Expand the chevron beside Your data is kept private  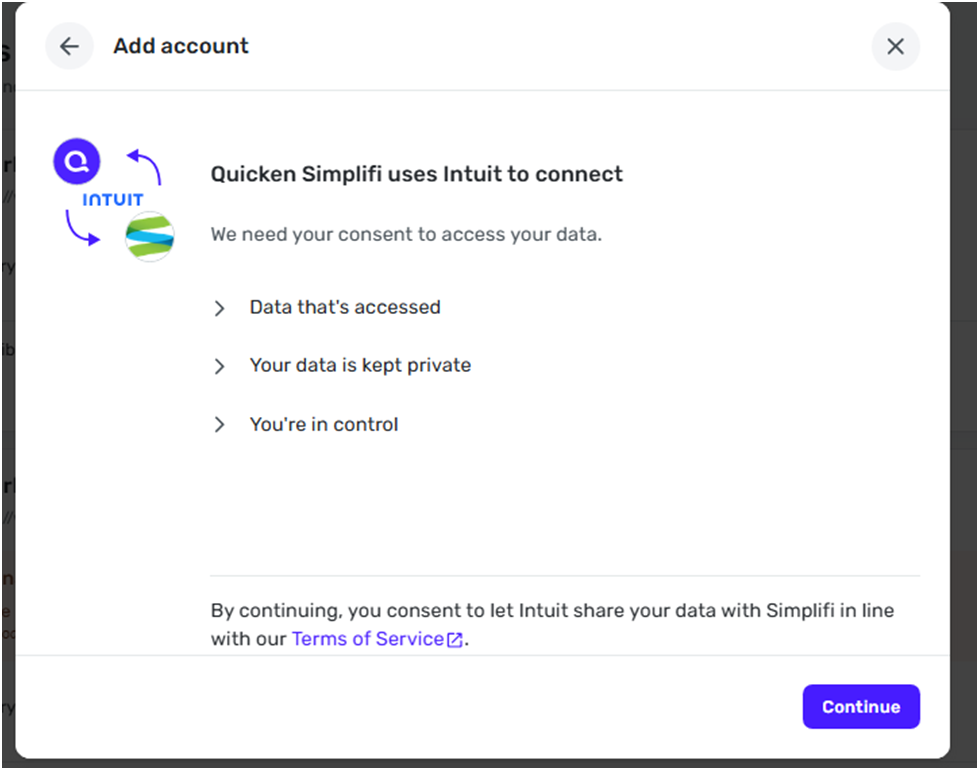point(220,366)
